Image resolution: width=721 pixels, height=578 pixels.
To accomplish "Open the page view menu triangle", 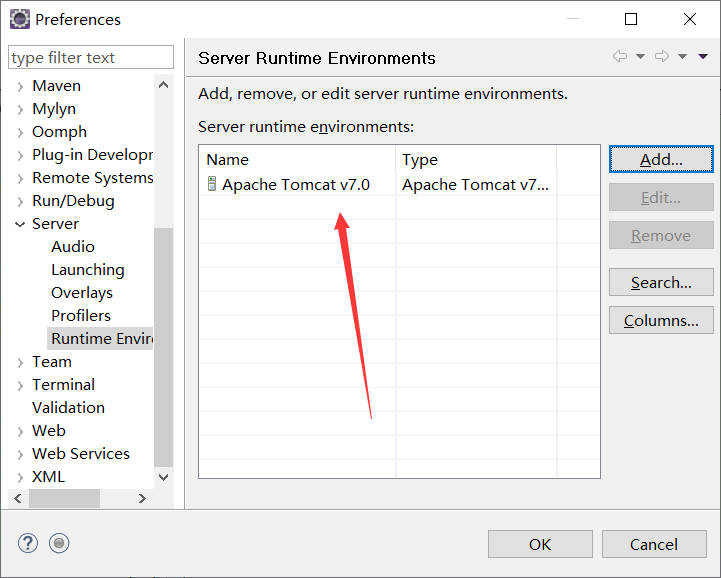I will point(703,57).
